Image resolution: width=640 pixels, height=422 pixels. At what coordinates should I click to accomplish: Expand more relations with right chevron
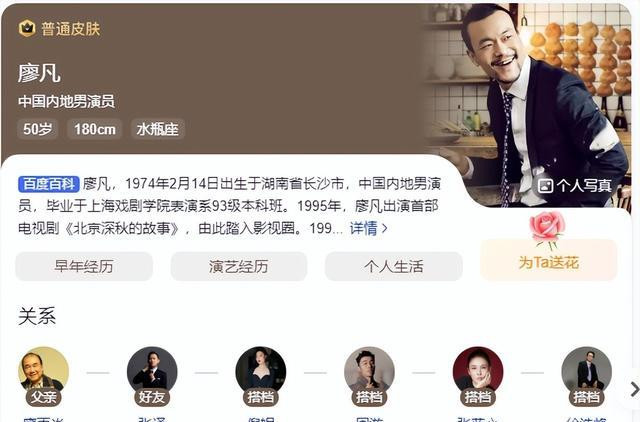pyautogui.click(x=634, y=389)
